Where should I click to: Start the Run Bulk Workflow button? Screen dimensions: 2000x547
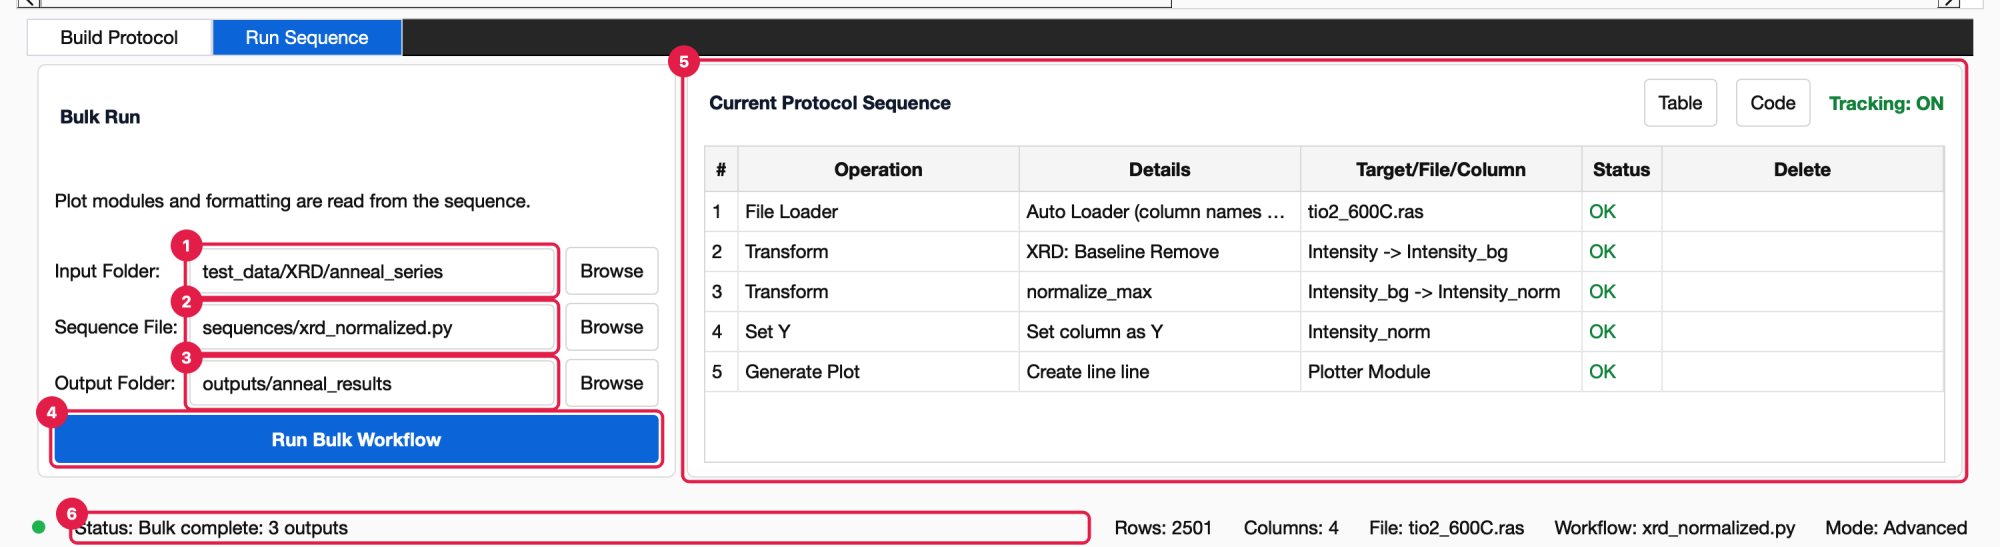356,440
